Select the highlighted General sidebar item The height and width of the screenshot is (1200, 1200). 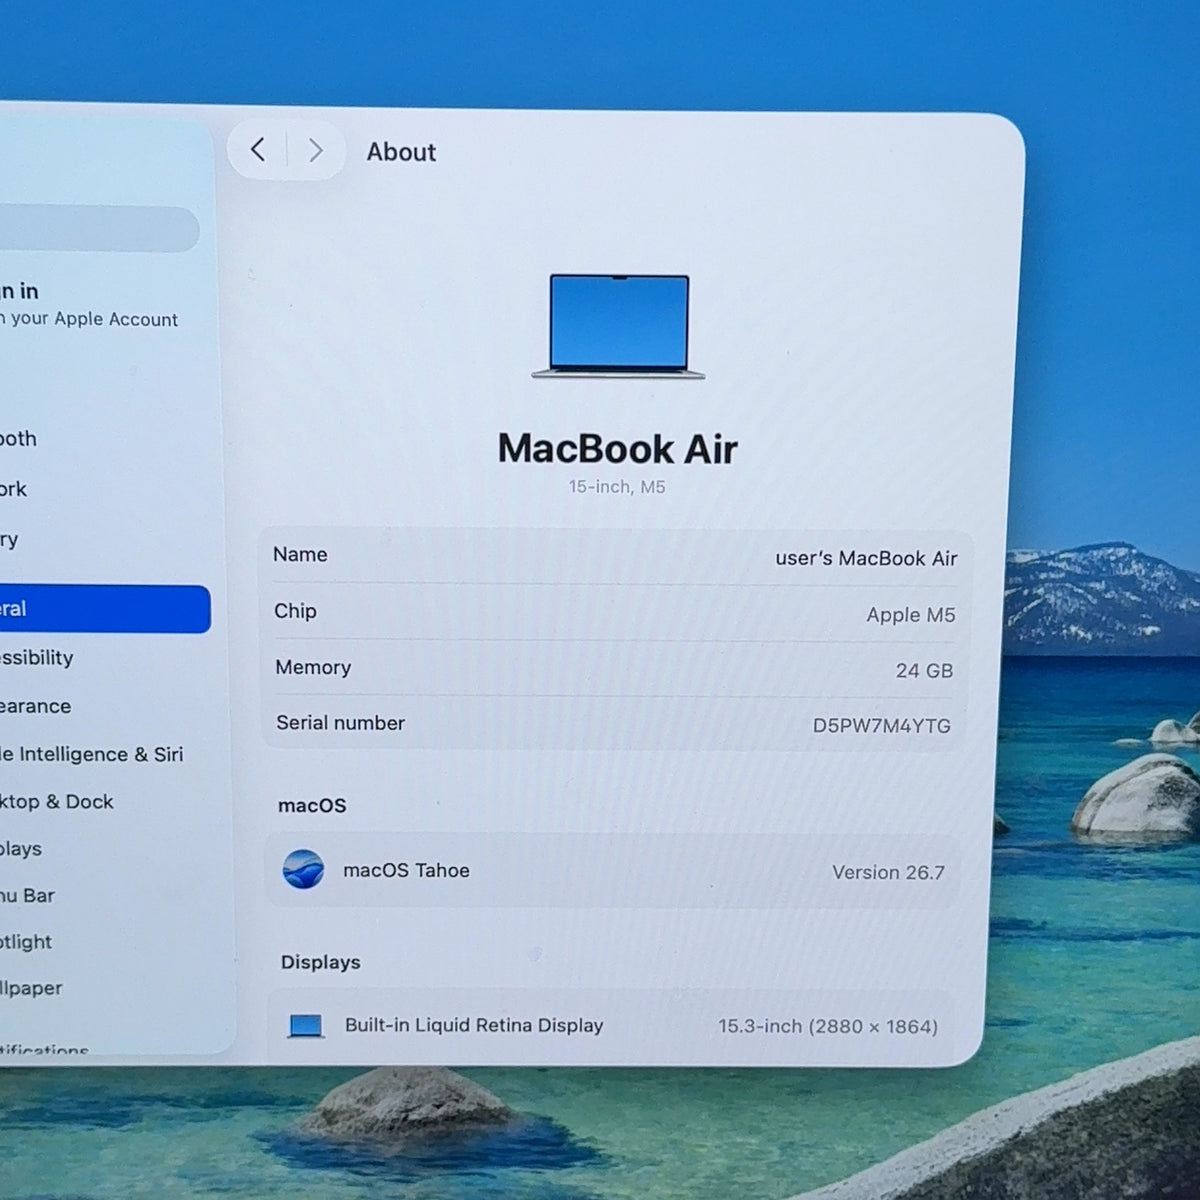tap(105, 609)
